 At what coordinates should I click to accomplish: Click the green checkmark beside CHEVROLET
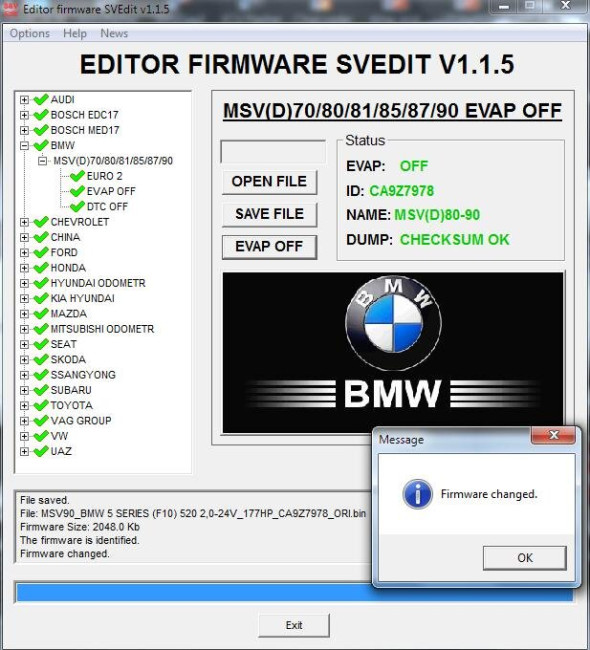[41, 222]
